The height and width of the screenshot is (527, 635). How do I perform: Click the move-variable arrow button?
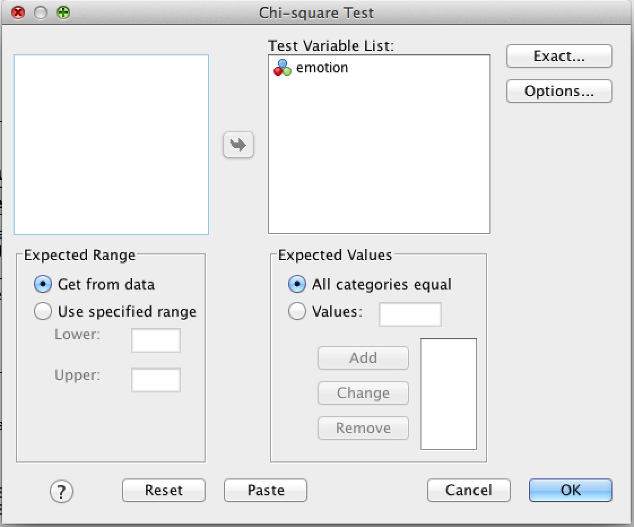[239, 144]
